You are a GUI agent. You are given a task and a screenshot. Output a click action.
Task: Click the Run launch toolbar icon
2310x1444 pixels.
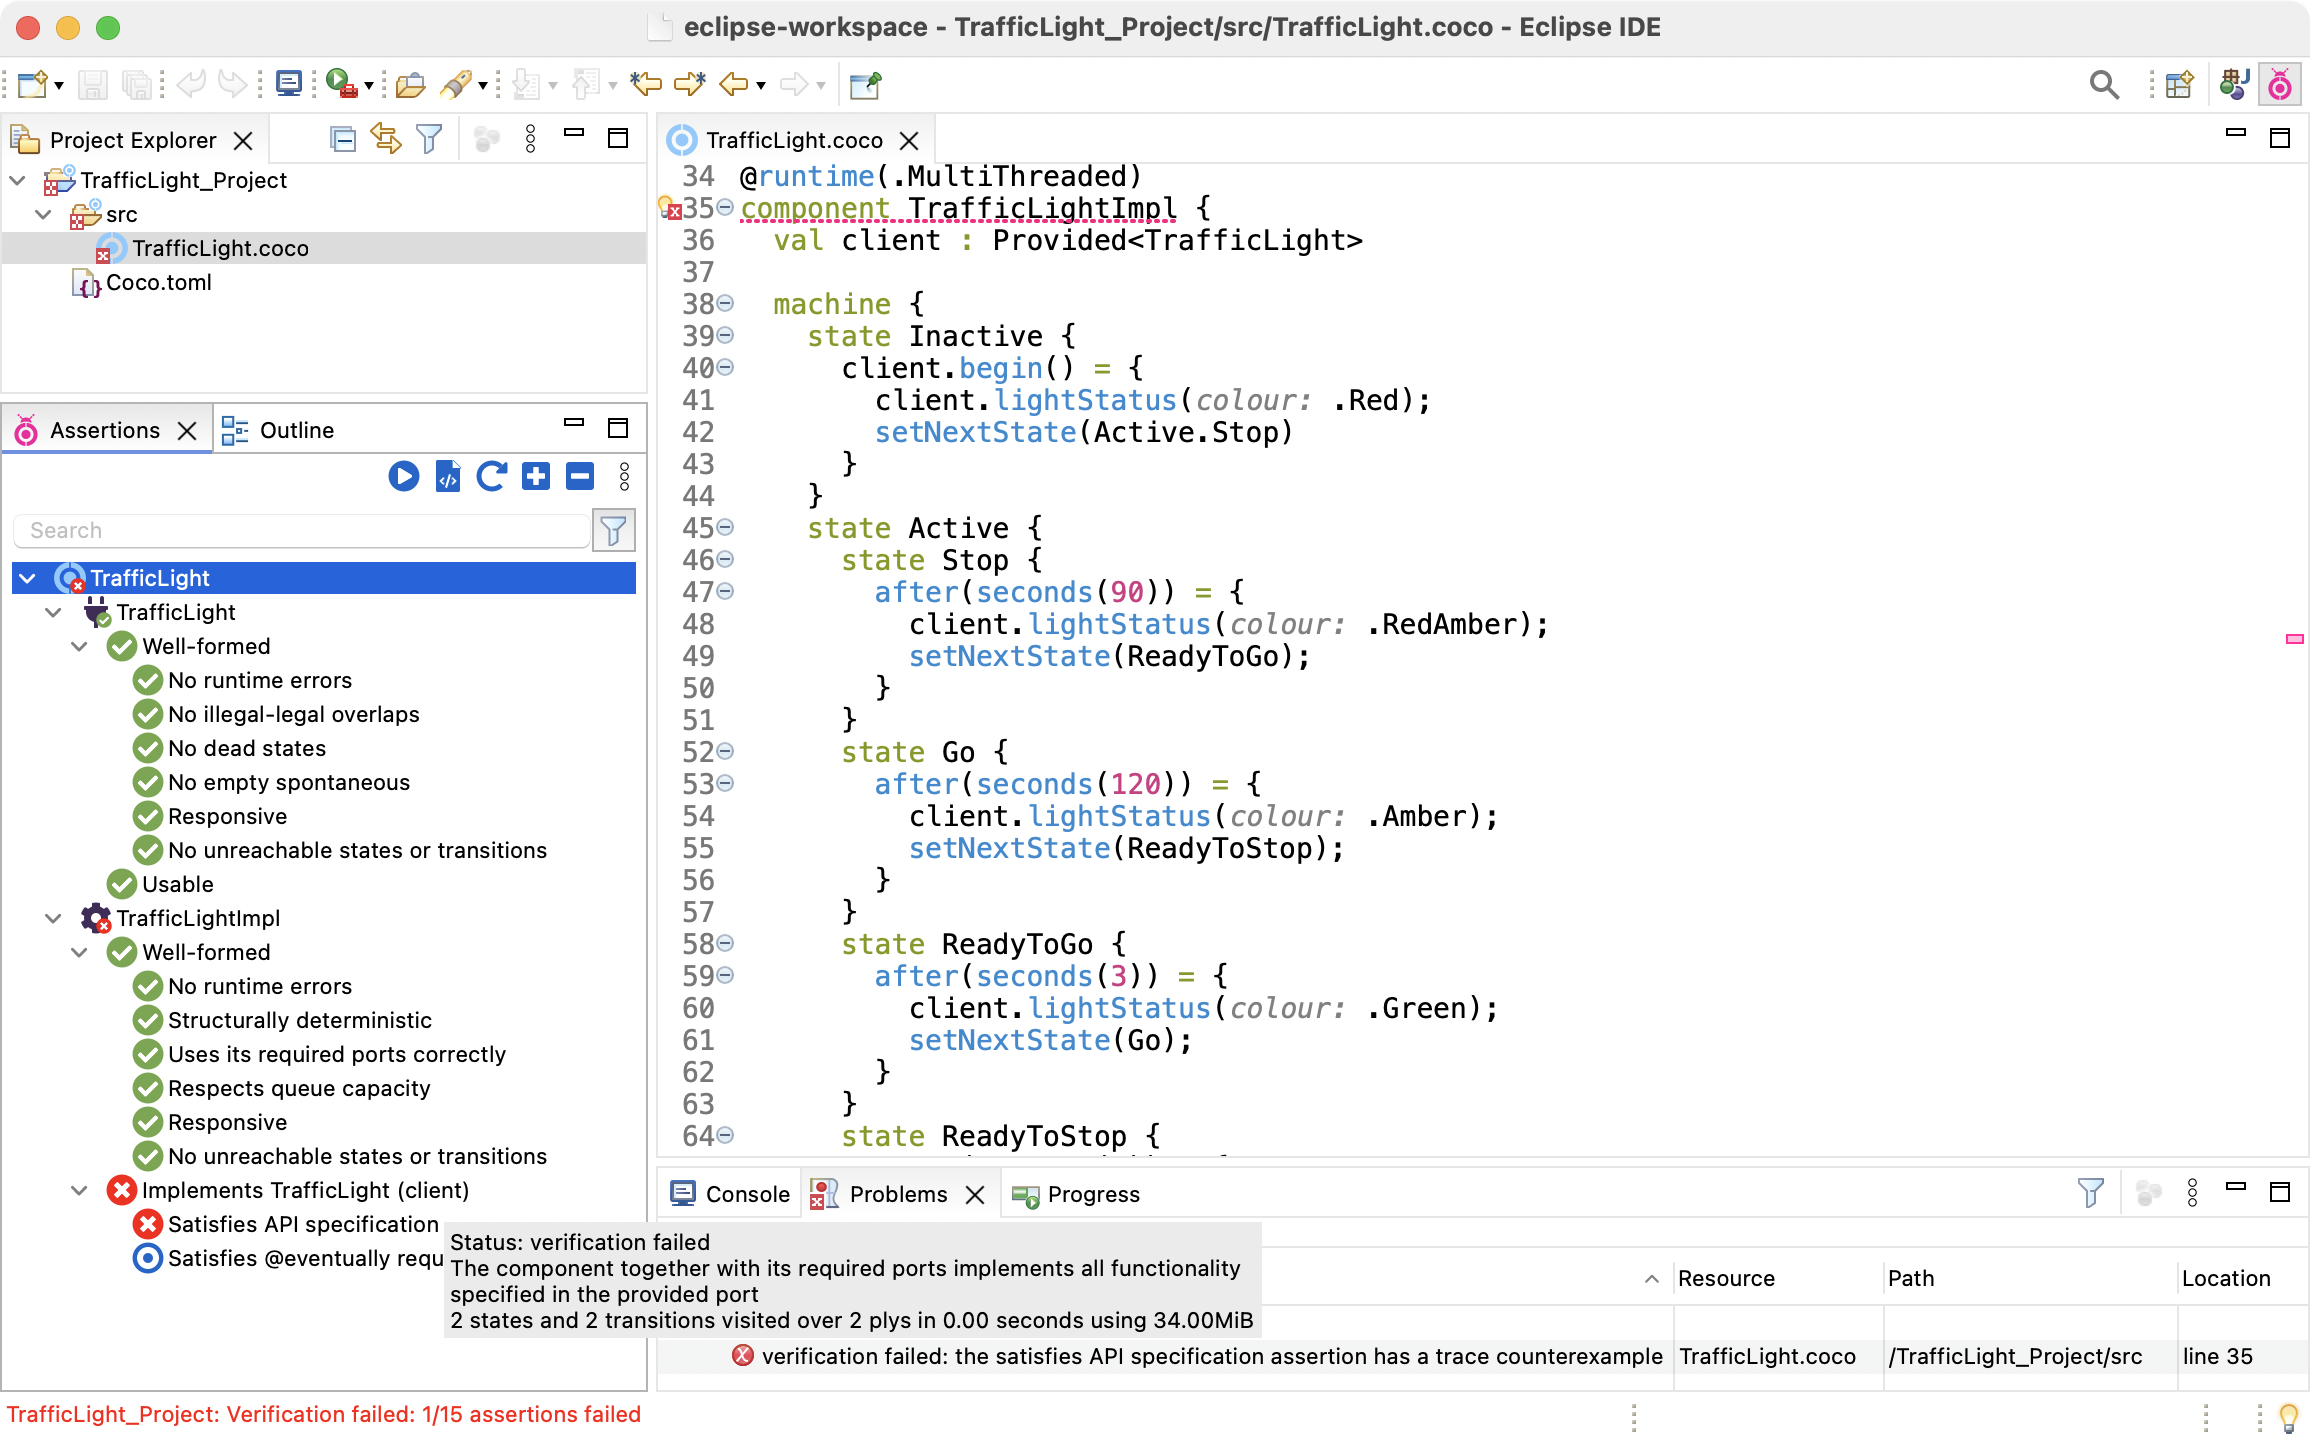pos(341,85)
